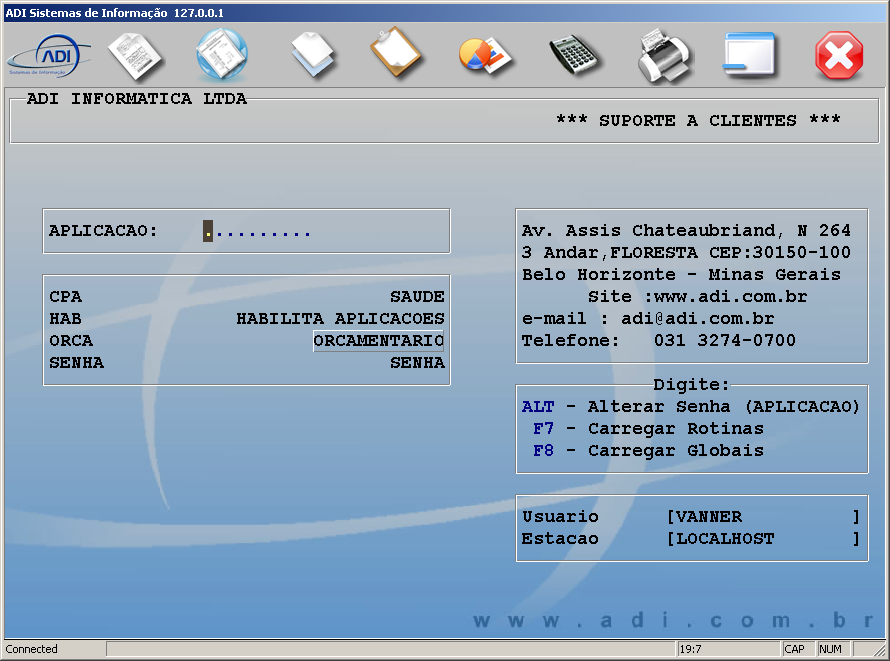Focus the APLICACAO input field

click(257, 231)
